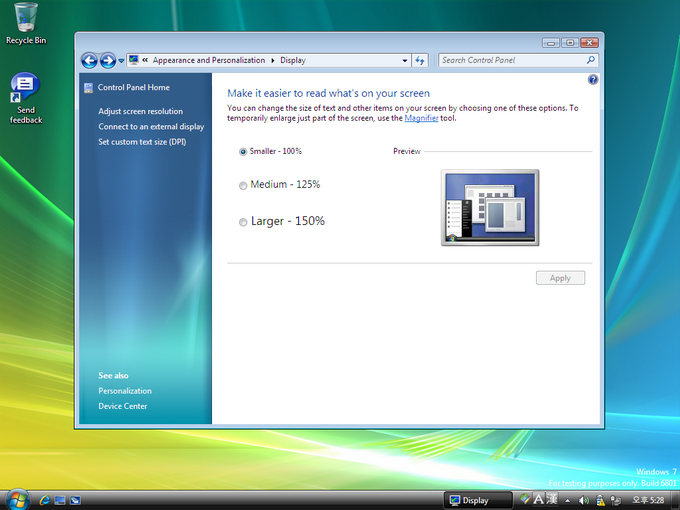This screenshot has width=680, height=510.
Task: Open Set custom text size (DPI)
Action: tap(142, 142)
